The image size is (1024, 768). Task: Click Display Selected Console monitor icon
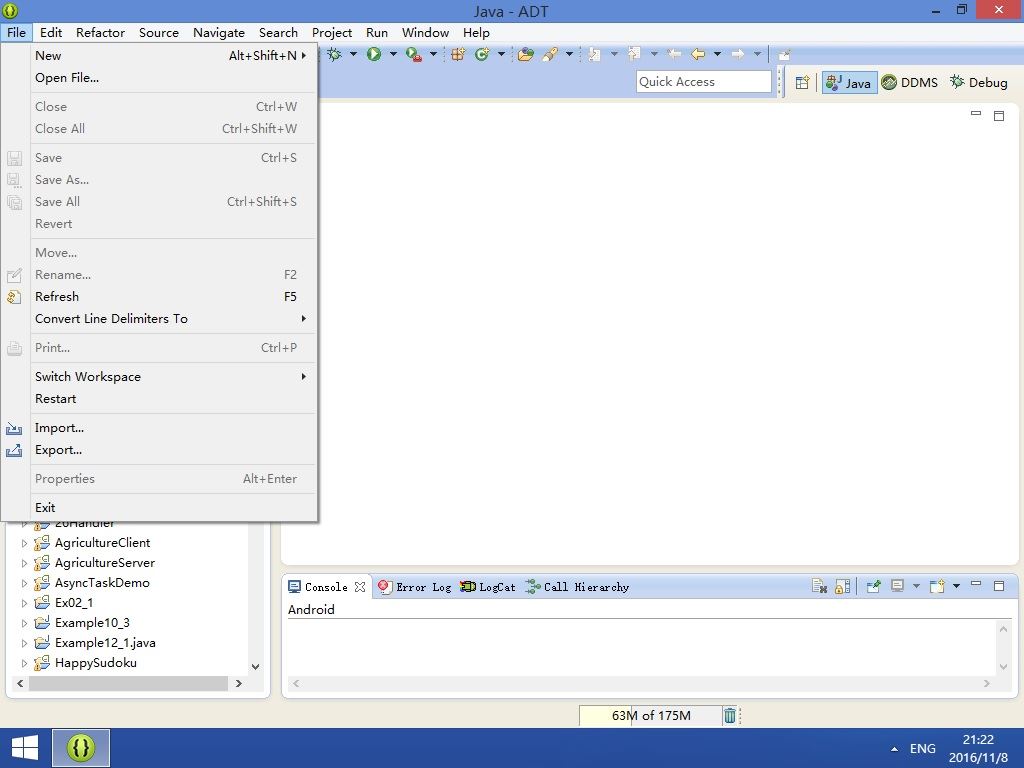point(897,586)
